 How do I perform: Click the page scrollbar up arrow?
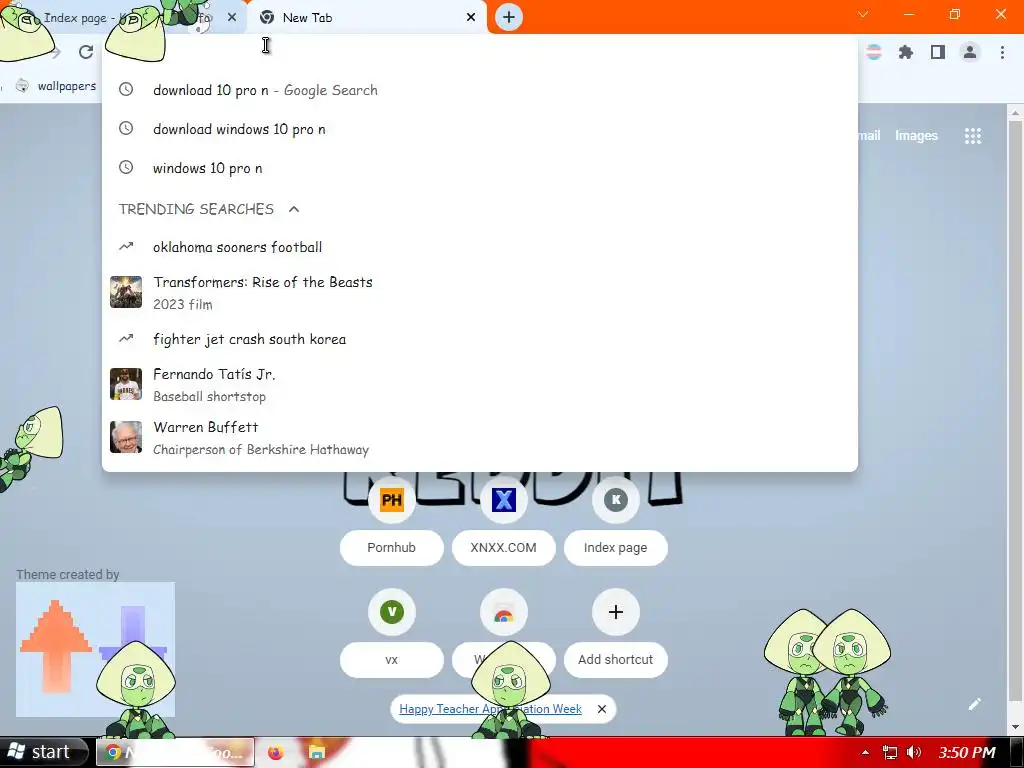1016,112
